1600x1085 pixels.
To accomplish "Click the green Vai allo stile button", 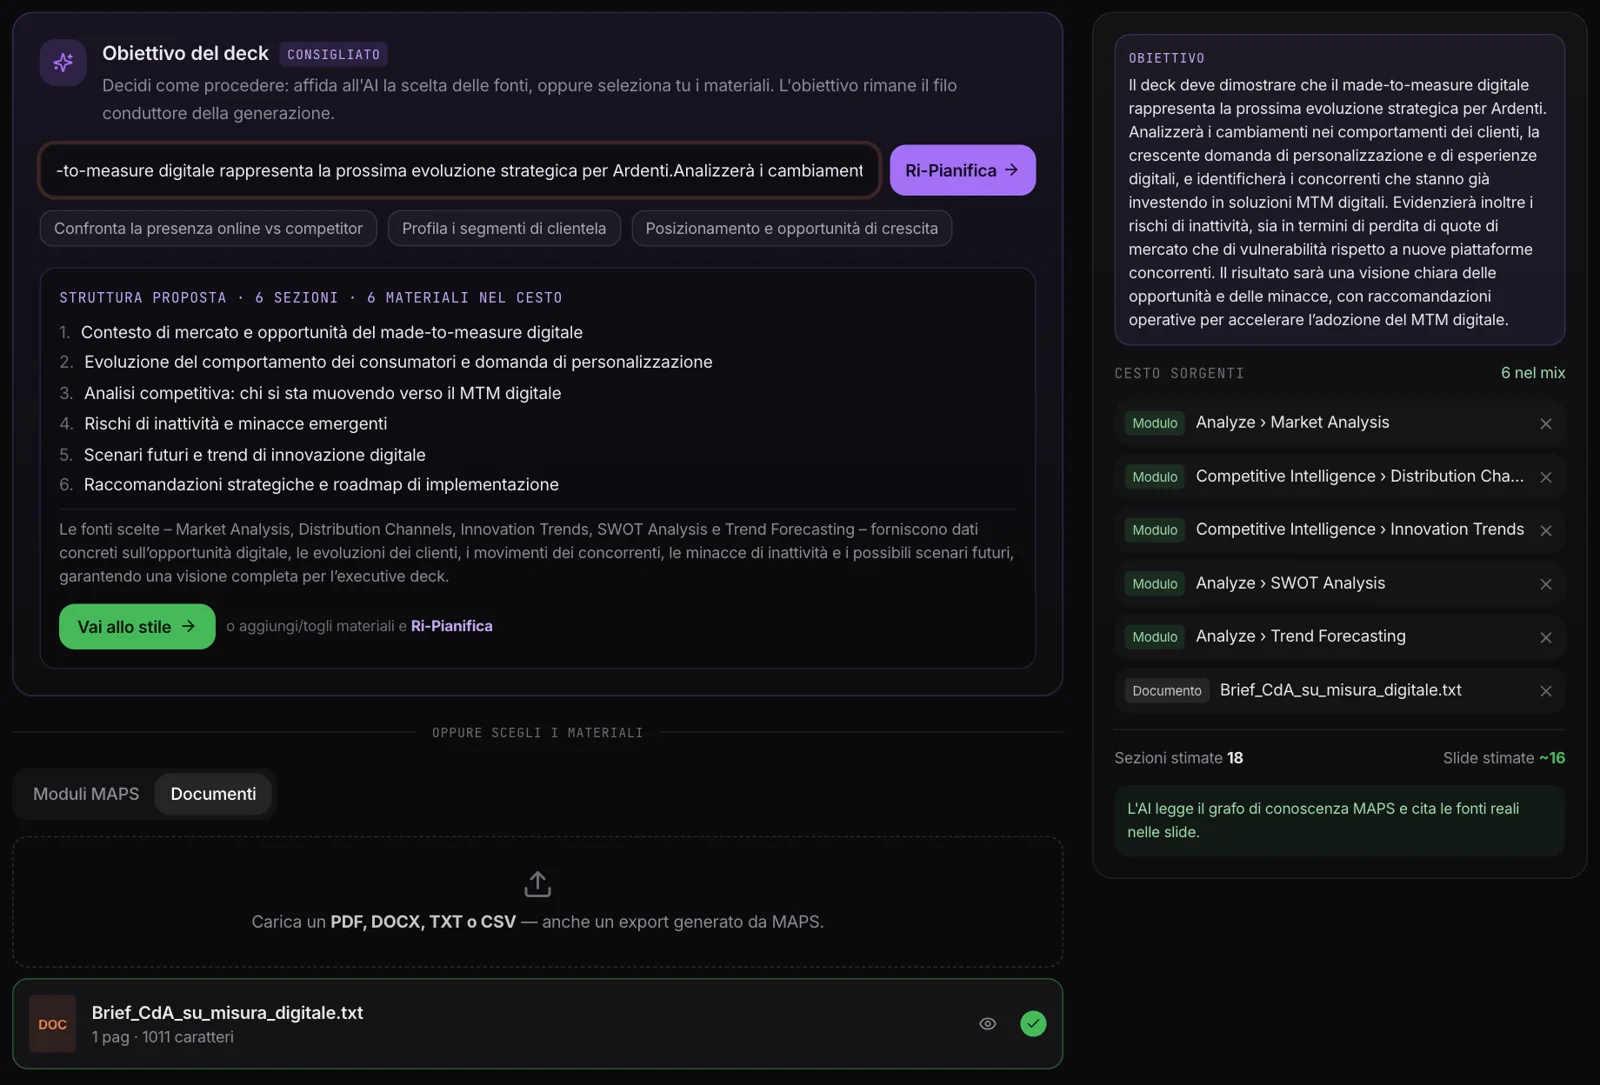I will 137,627.
